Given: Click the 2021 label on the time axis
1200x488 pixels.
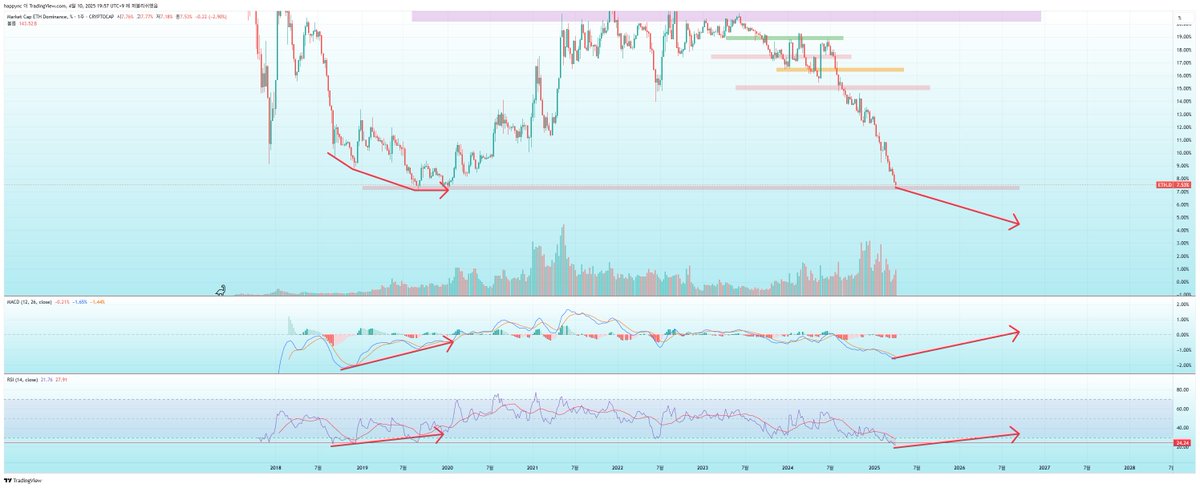Looking at the screenshot, I should (532, 466).
